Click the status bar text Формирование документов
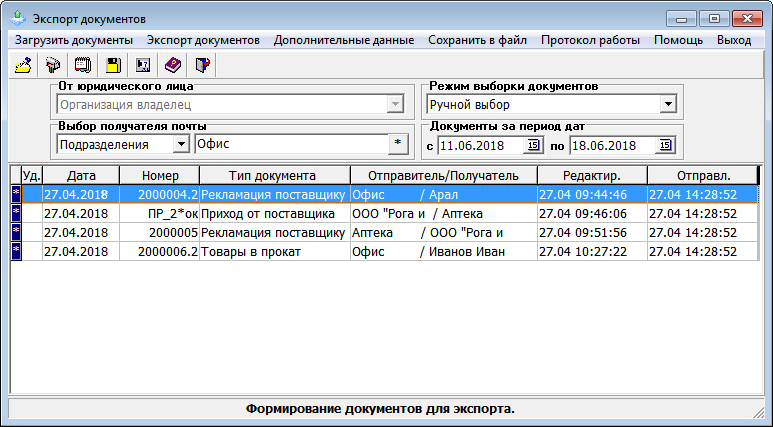773x427 pixels. click(x=380, y=409)
